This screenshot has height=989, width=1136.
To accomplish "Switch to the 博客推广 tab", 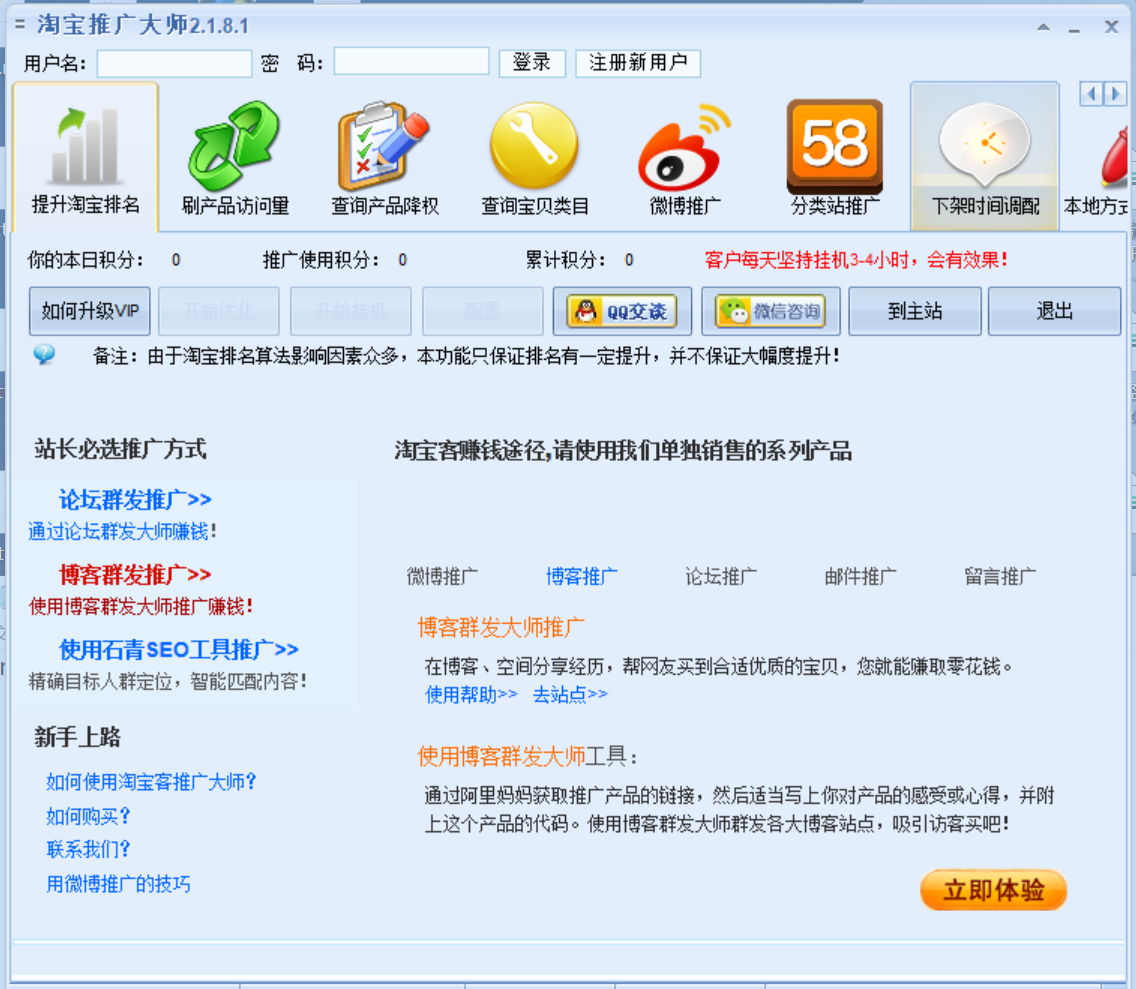I will click(x=581, y=577).
